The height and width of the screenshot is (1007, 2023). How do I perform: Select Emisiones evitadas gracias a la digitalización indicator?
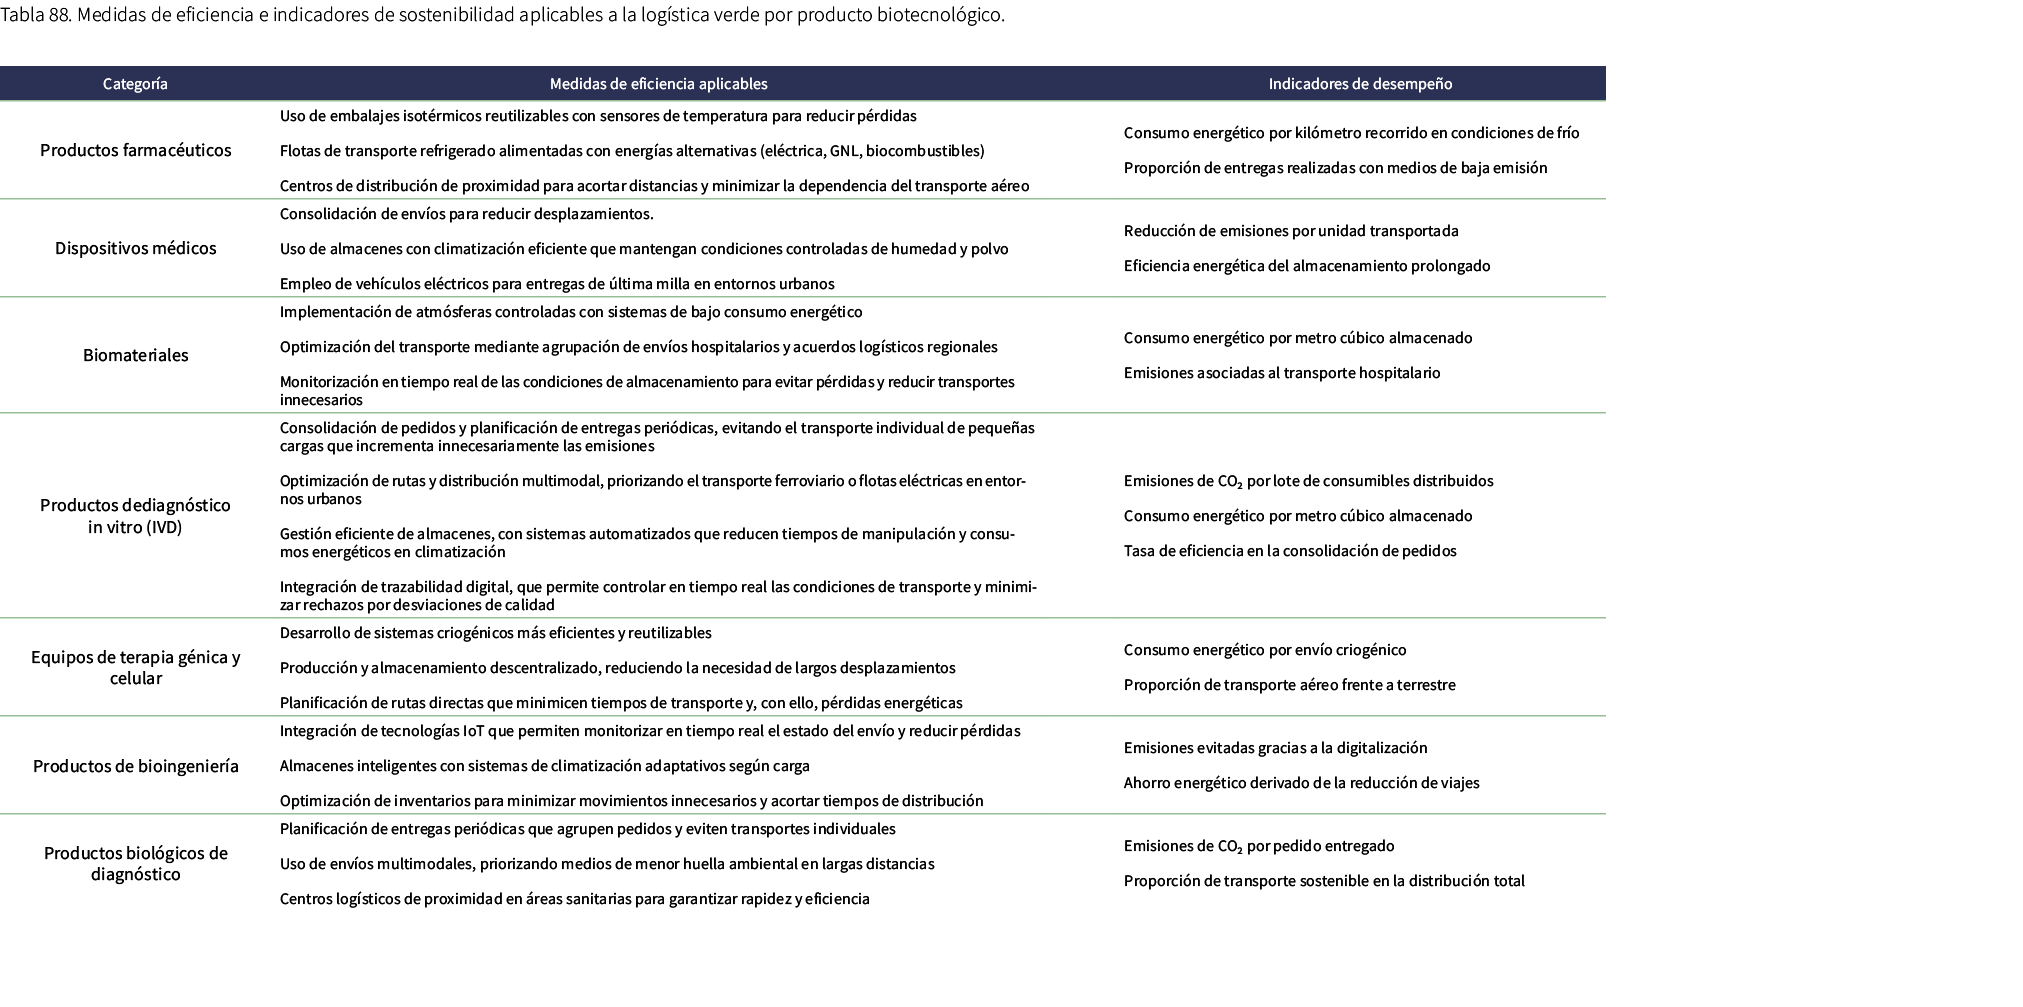click(x=1275, y=747)
